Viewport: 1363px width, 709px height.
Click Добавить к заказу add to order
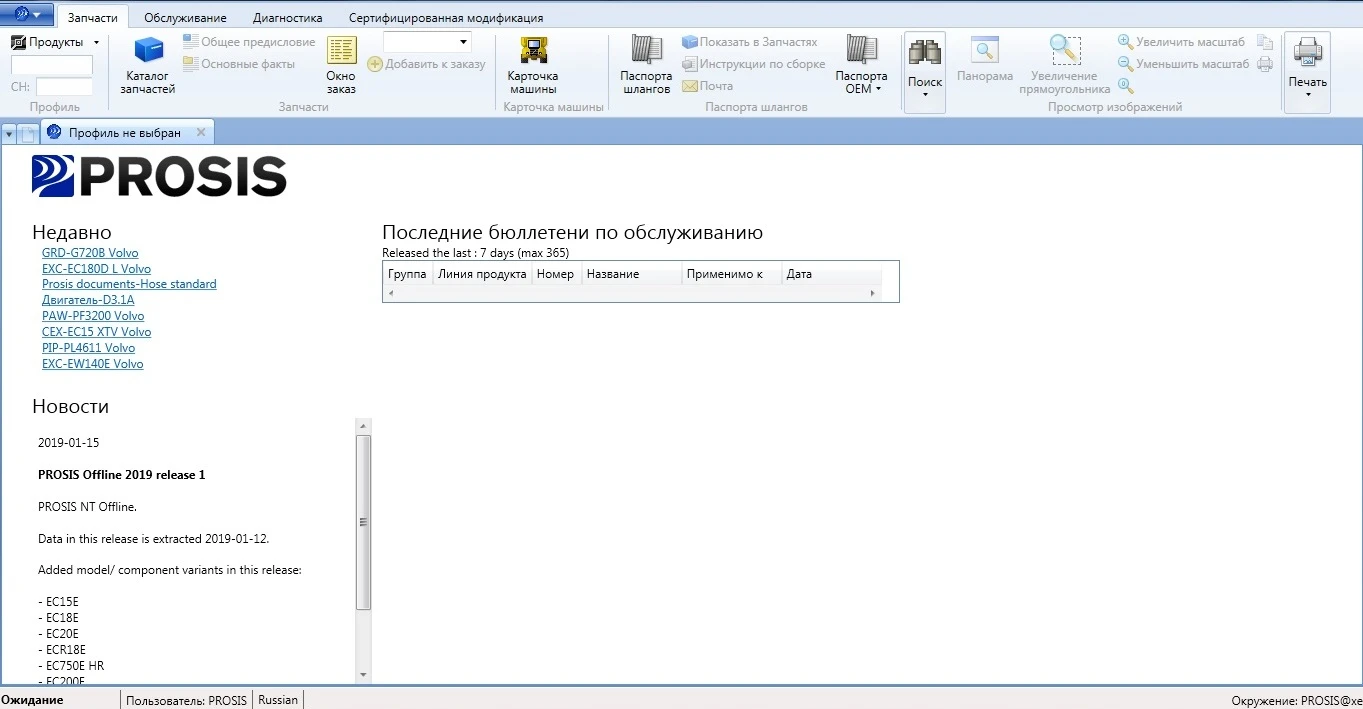[427, 64]
